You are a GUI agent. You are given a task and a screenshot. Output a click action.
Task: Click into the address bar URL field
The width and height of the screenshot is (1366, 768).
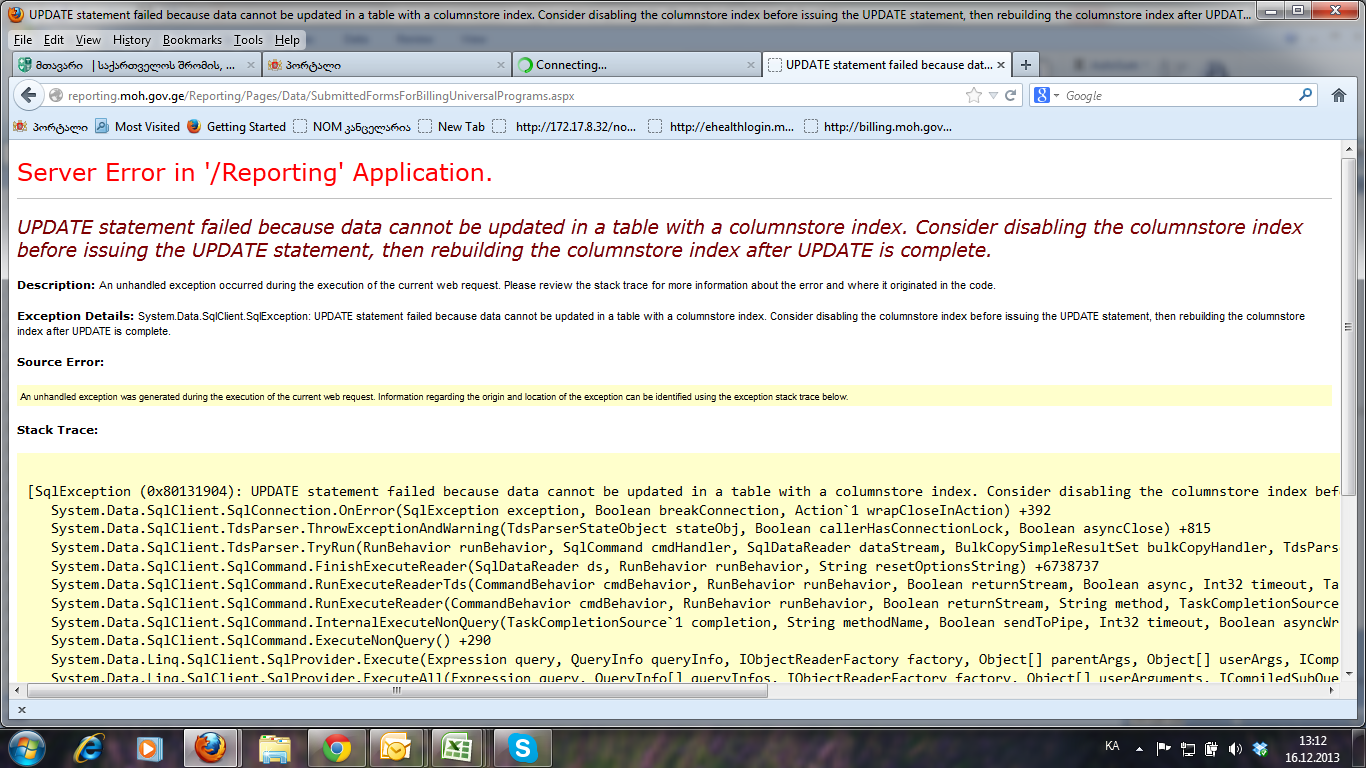pos(500,96)
